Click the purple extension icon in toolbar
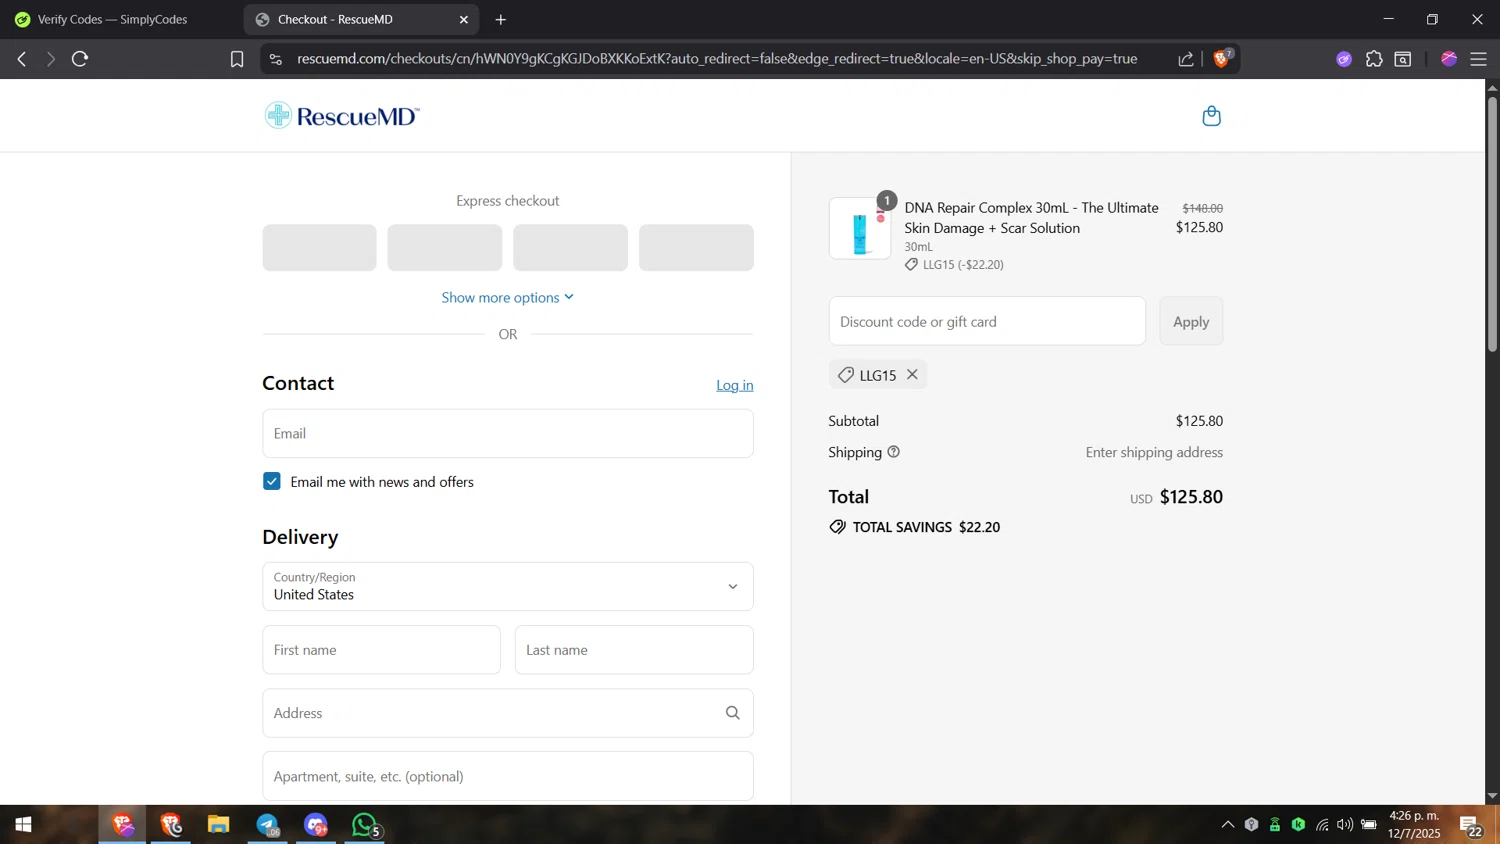Screen dimensions: 1500x844 (x=1344, y=59)
